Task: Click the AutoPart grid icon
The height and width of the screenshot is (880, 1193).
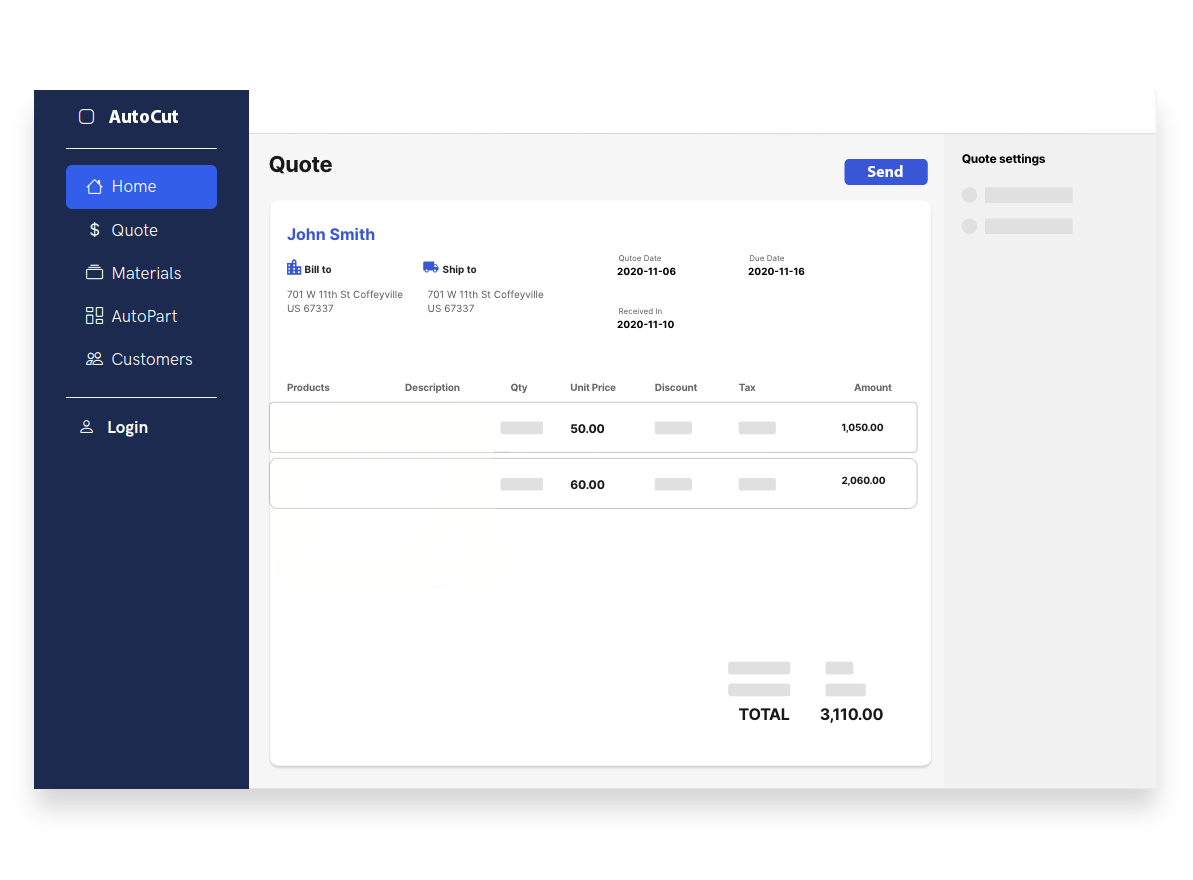Action: pos(94,316)
